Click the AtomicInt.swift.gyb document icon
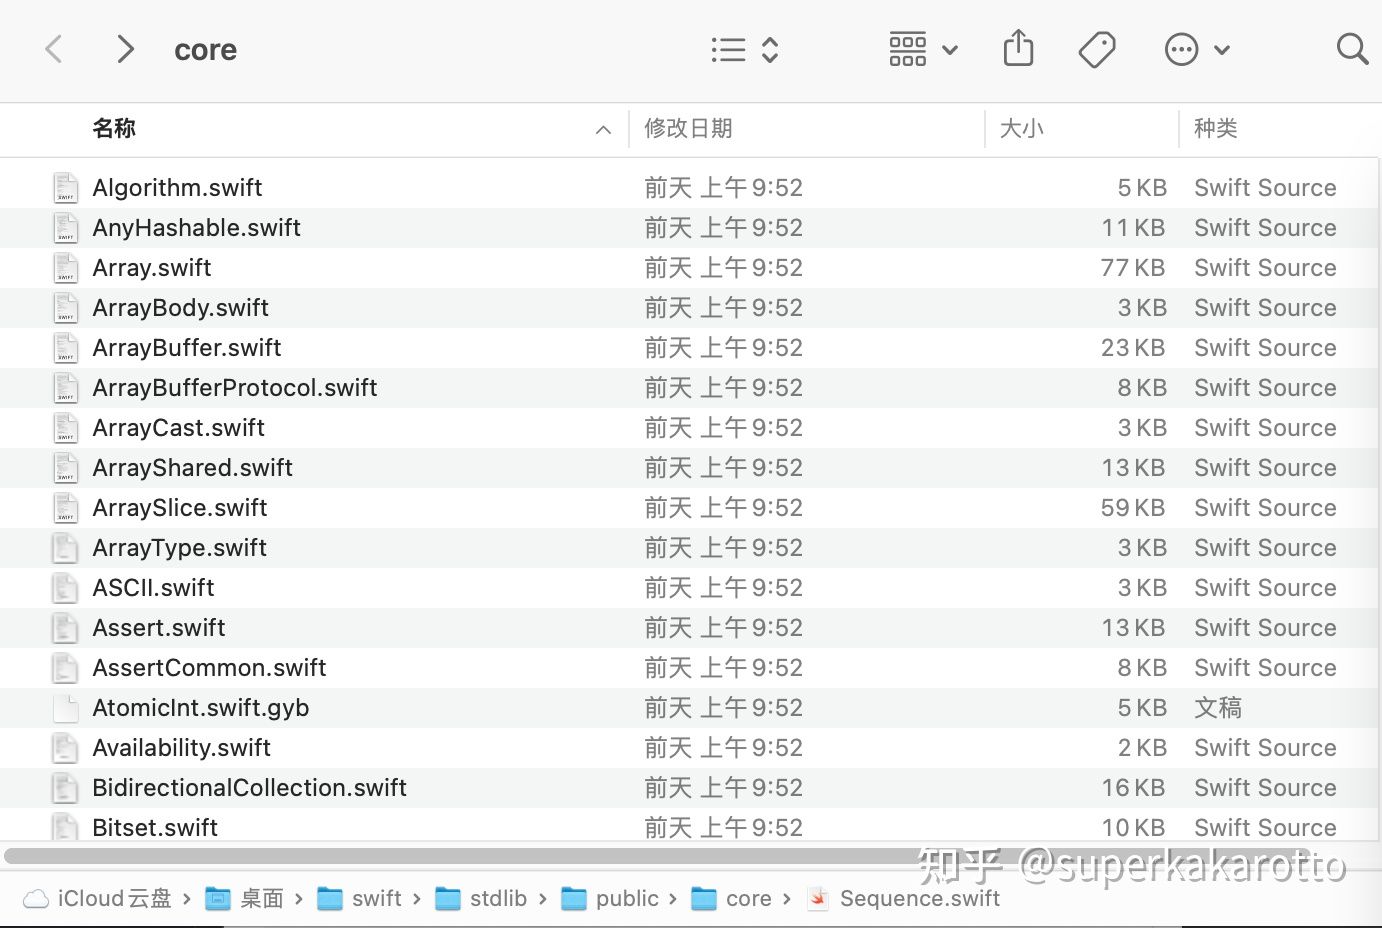This screenshot has width=1382, height=928. point(65,707)
